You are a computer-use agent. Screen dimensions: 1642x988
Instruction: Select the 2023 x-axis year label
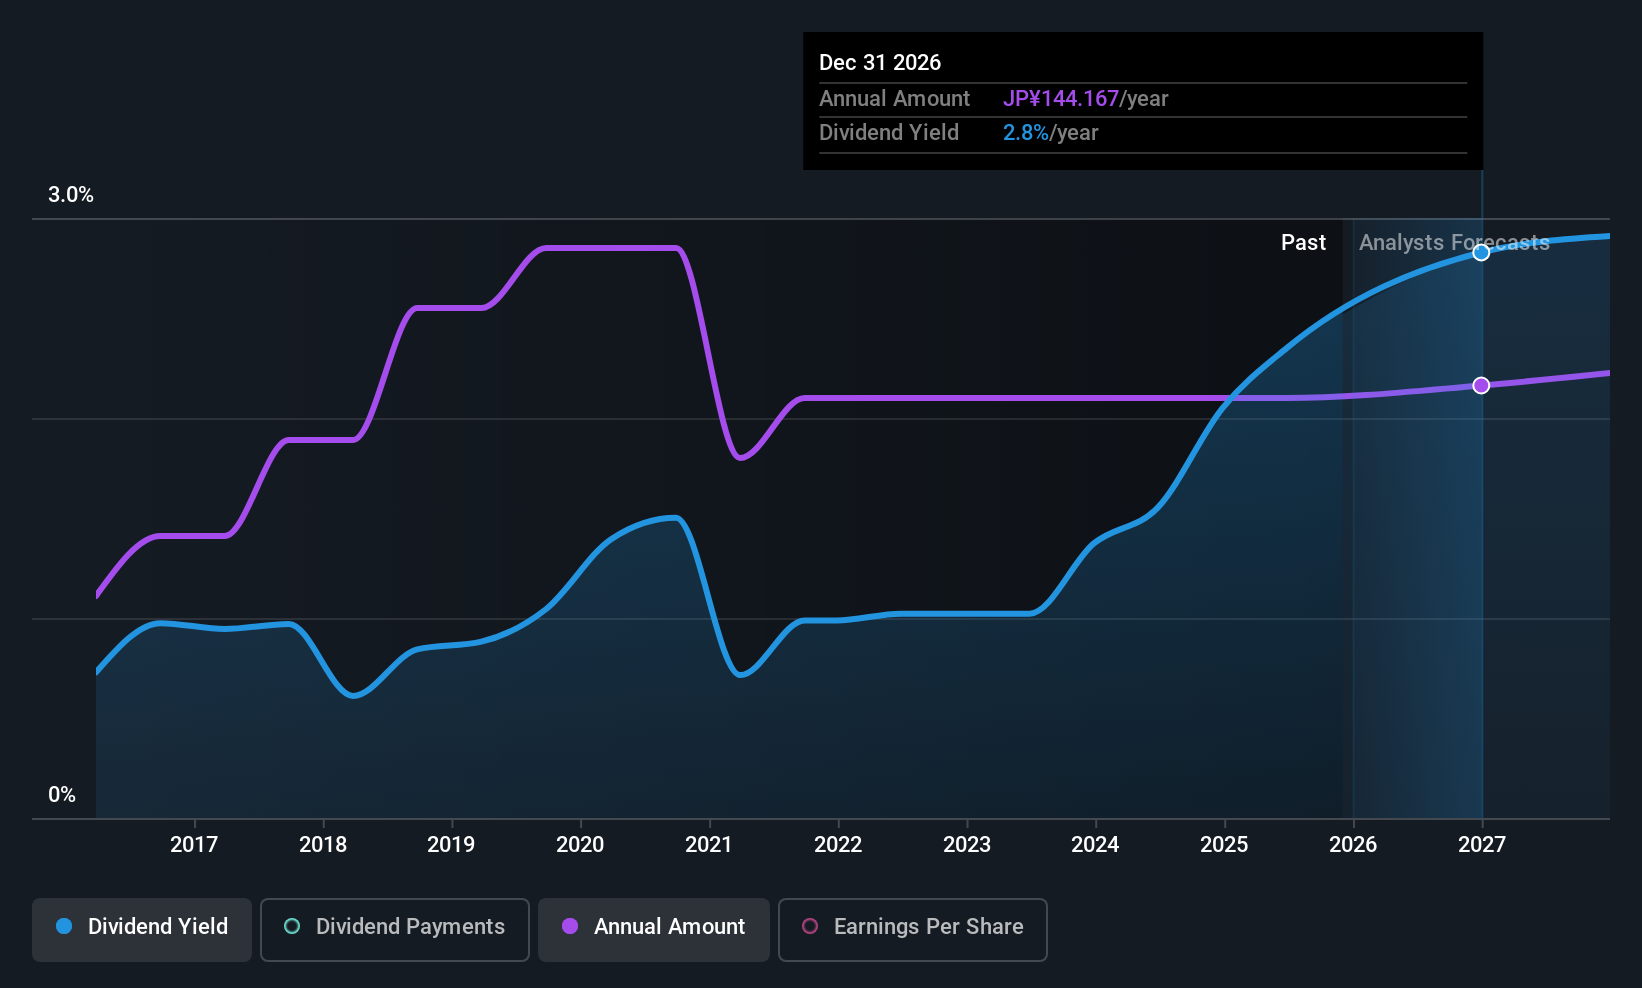coord(967,845)
